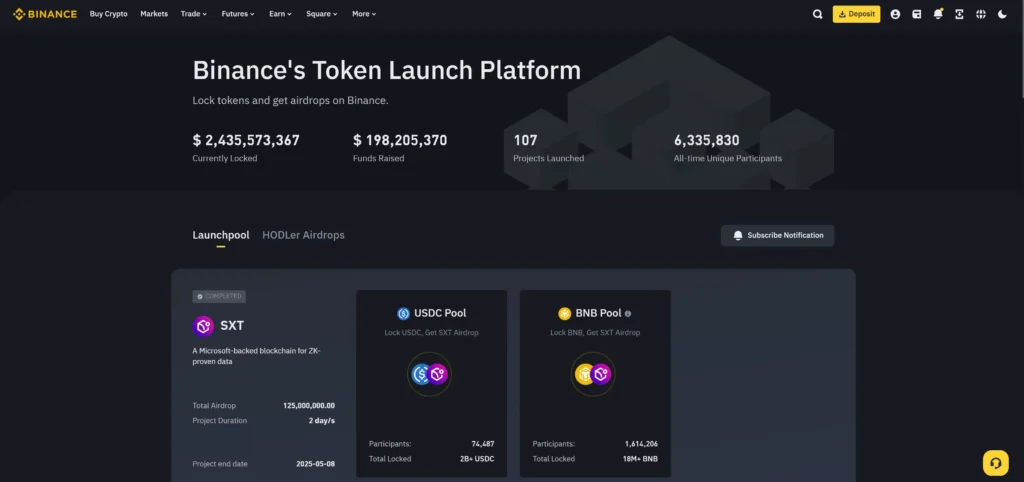Expand the Trade dropdown menu
1024x482 pixels.
click(x=194, y=14)
